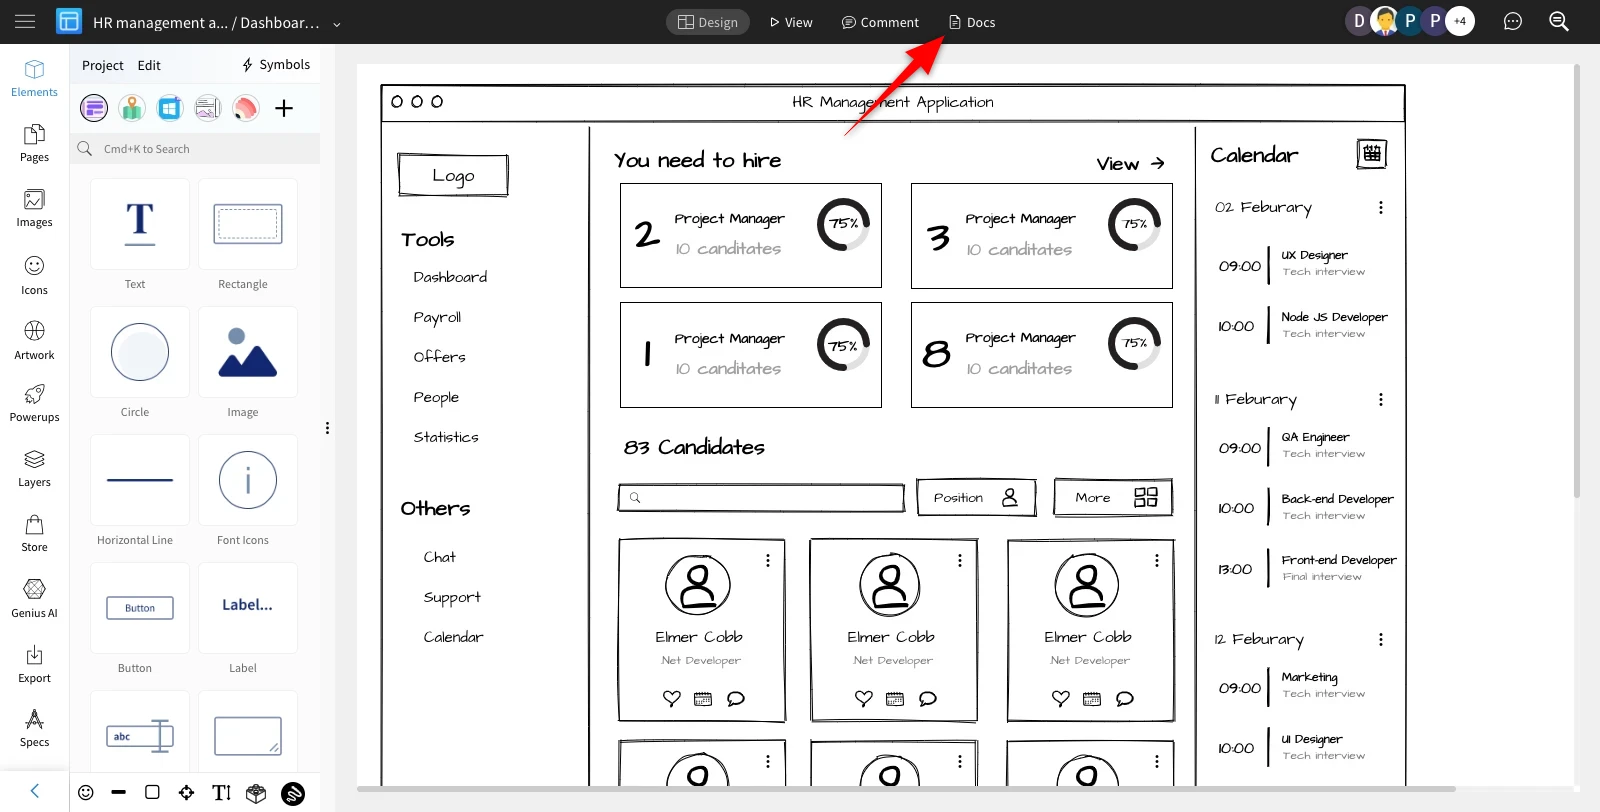Viewport: 1600px width, 812px height.
Task: Click collaborator avatar D
Action: [1359, 21]
